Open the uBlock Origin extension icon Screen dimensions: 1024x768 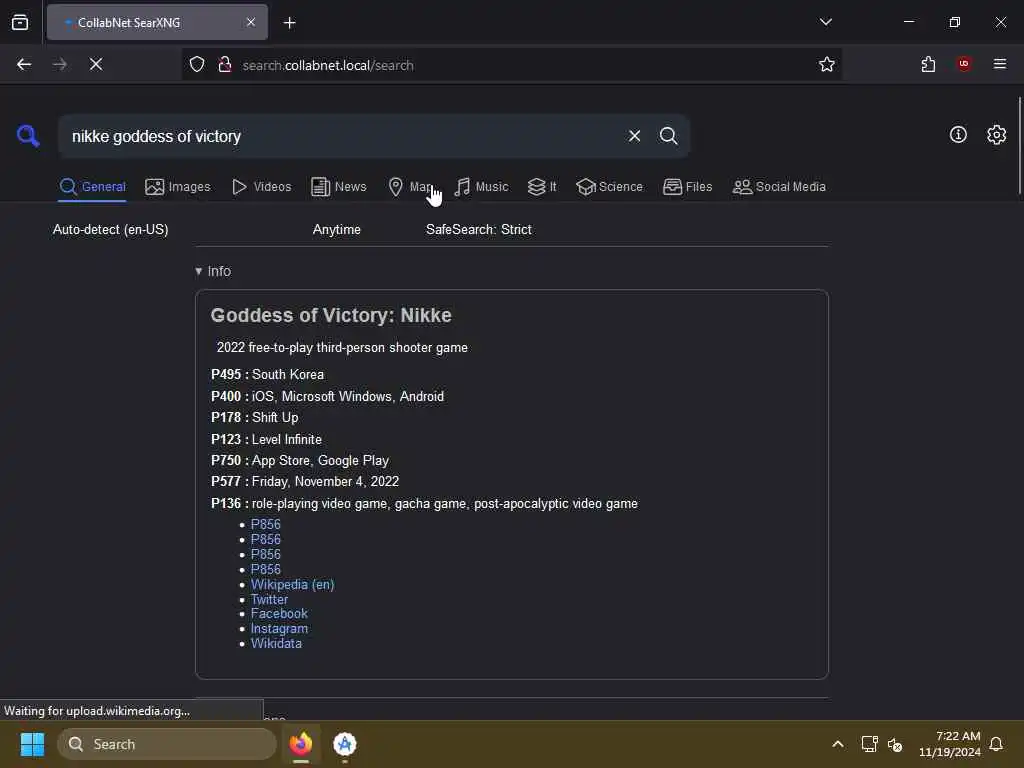(x=964, y=63)
